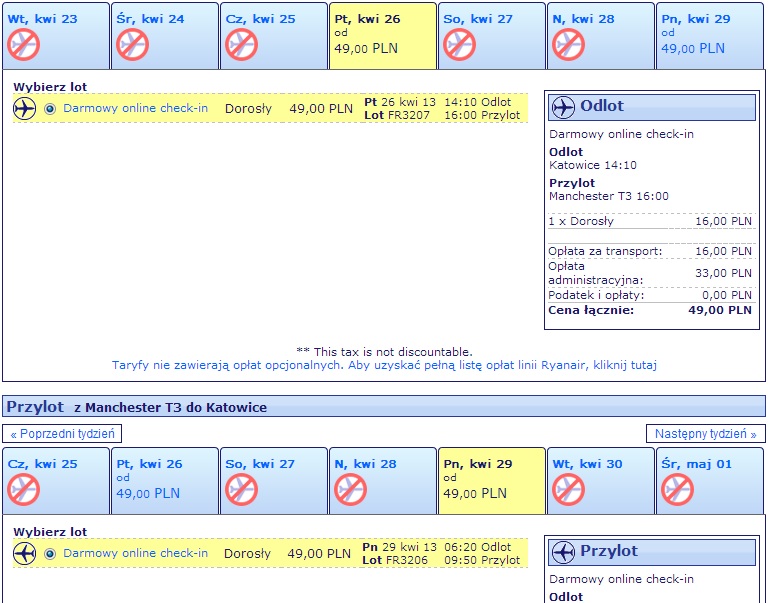Click the no-flight icon under Wt, kwi 23
Viewport: 774px width, 603px height.
coord(23,44)
